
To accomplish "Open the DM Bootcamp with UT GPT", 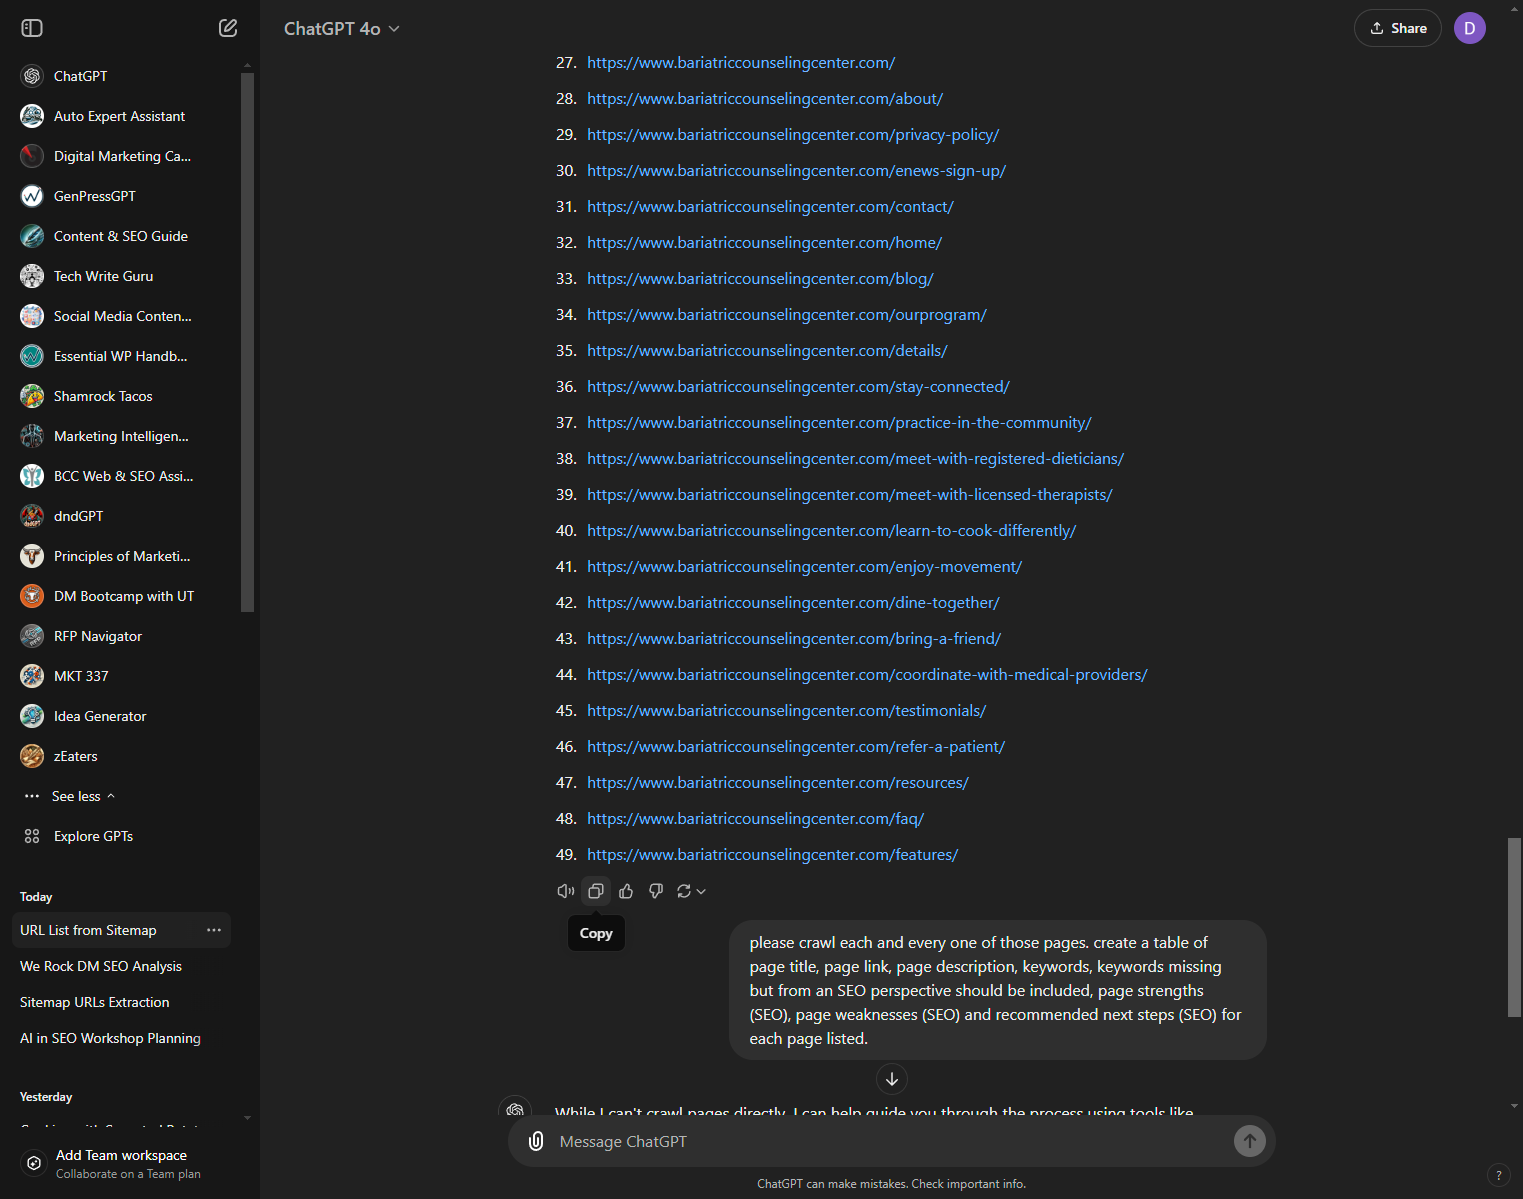I will pyautogui.click(x=125, y=596).
